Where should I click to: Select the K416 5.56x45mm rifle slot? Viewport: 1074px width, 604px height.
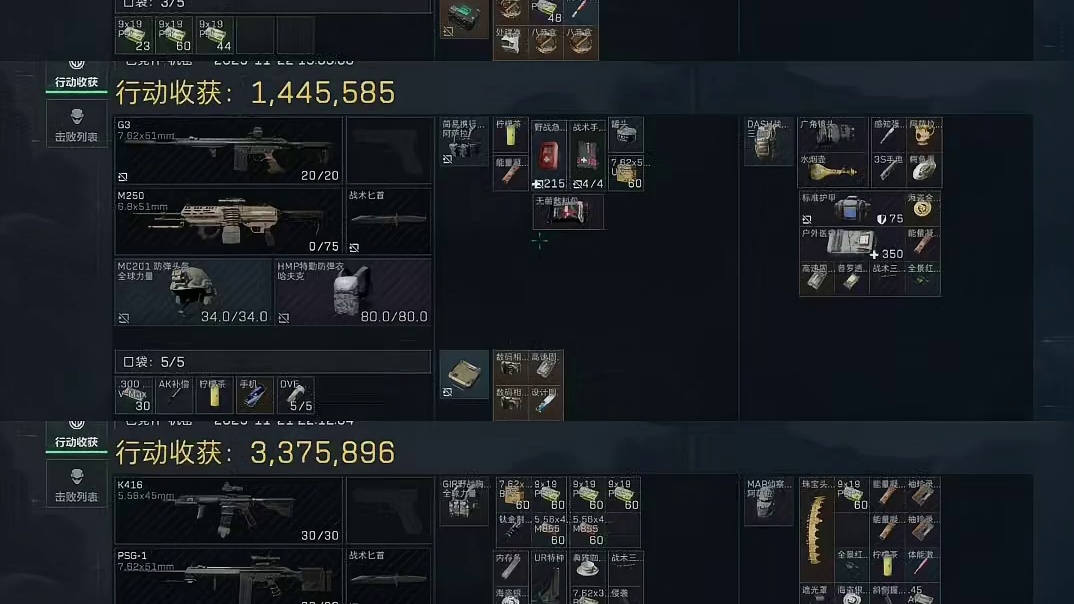[x=228, y=510]
